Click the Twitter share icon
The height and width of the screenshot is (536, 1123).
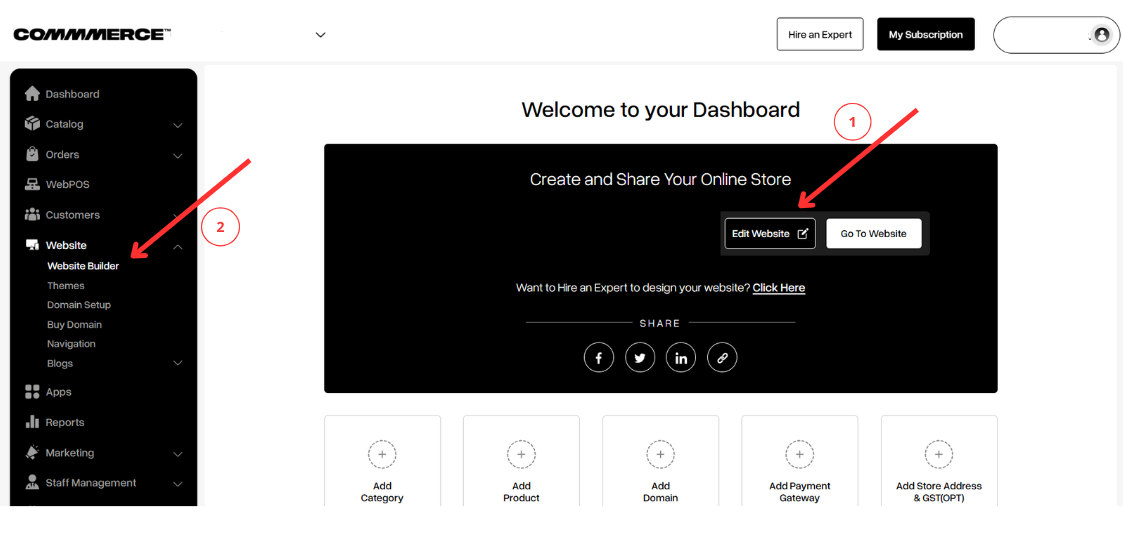(x=640, y=357)
